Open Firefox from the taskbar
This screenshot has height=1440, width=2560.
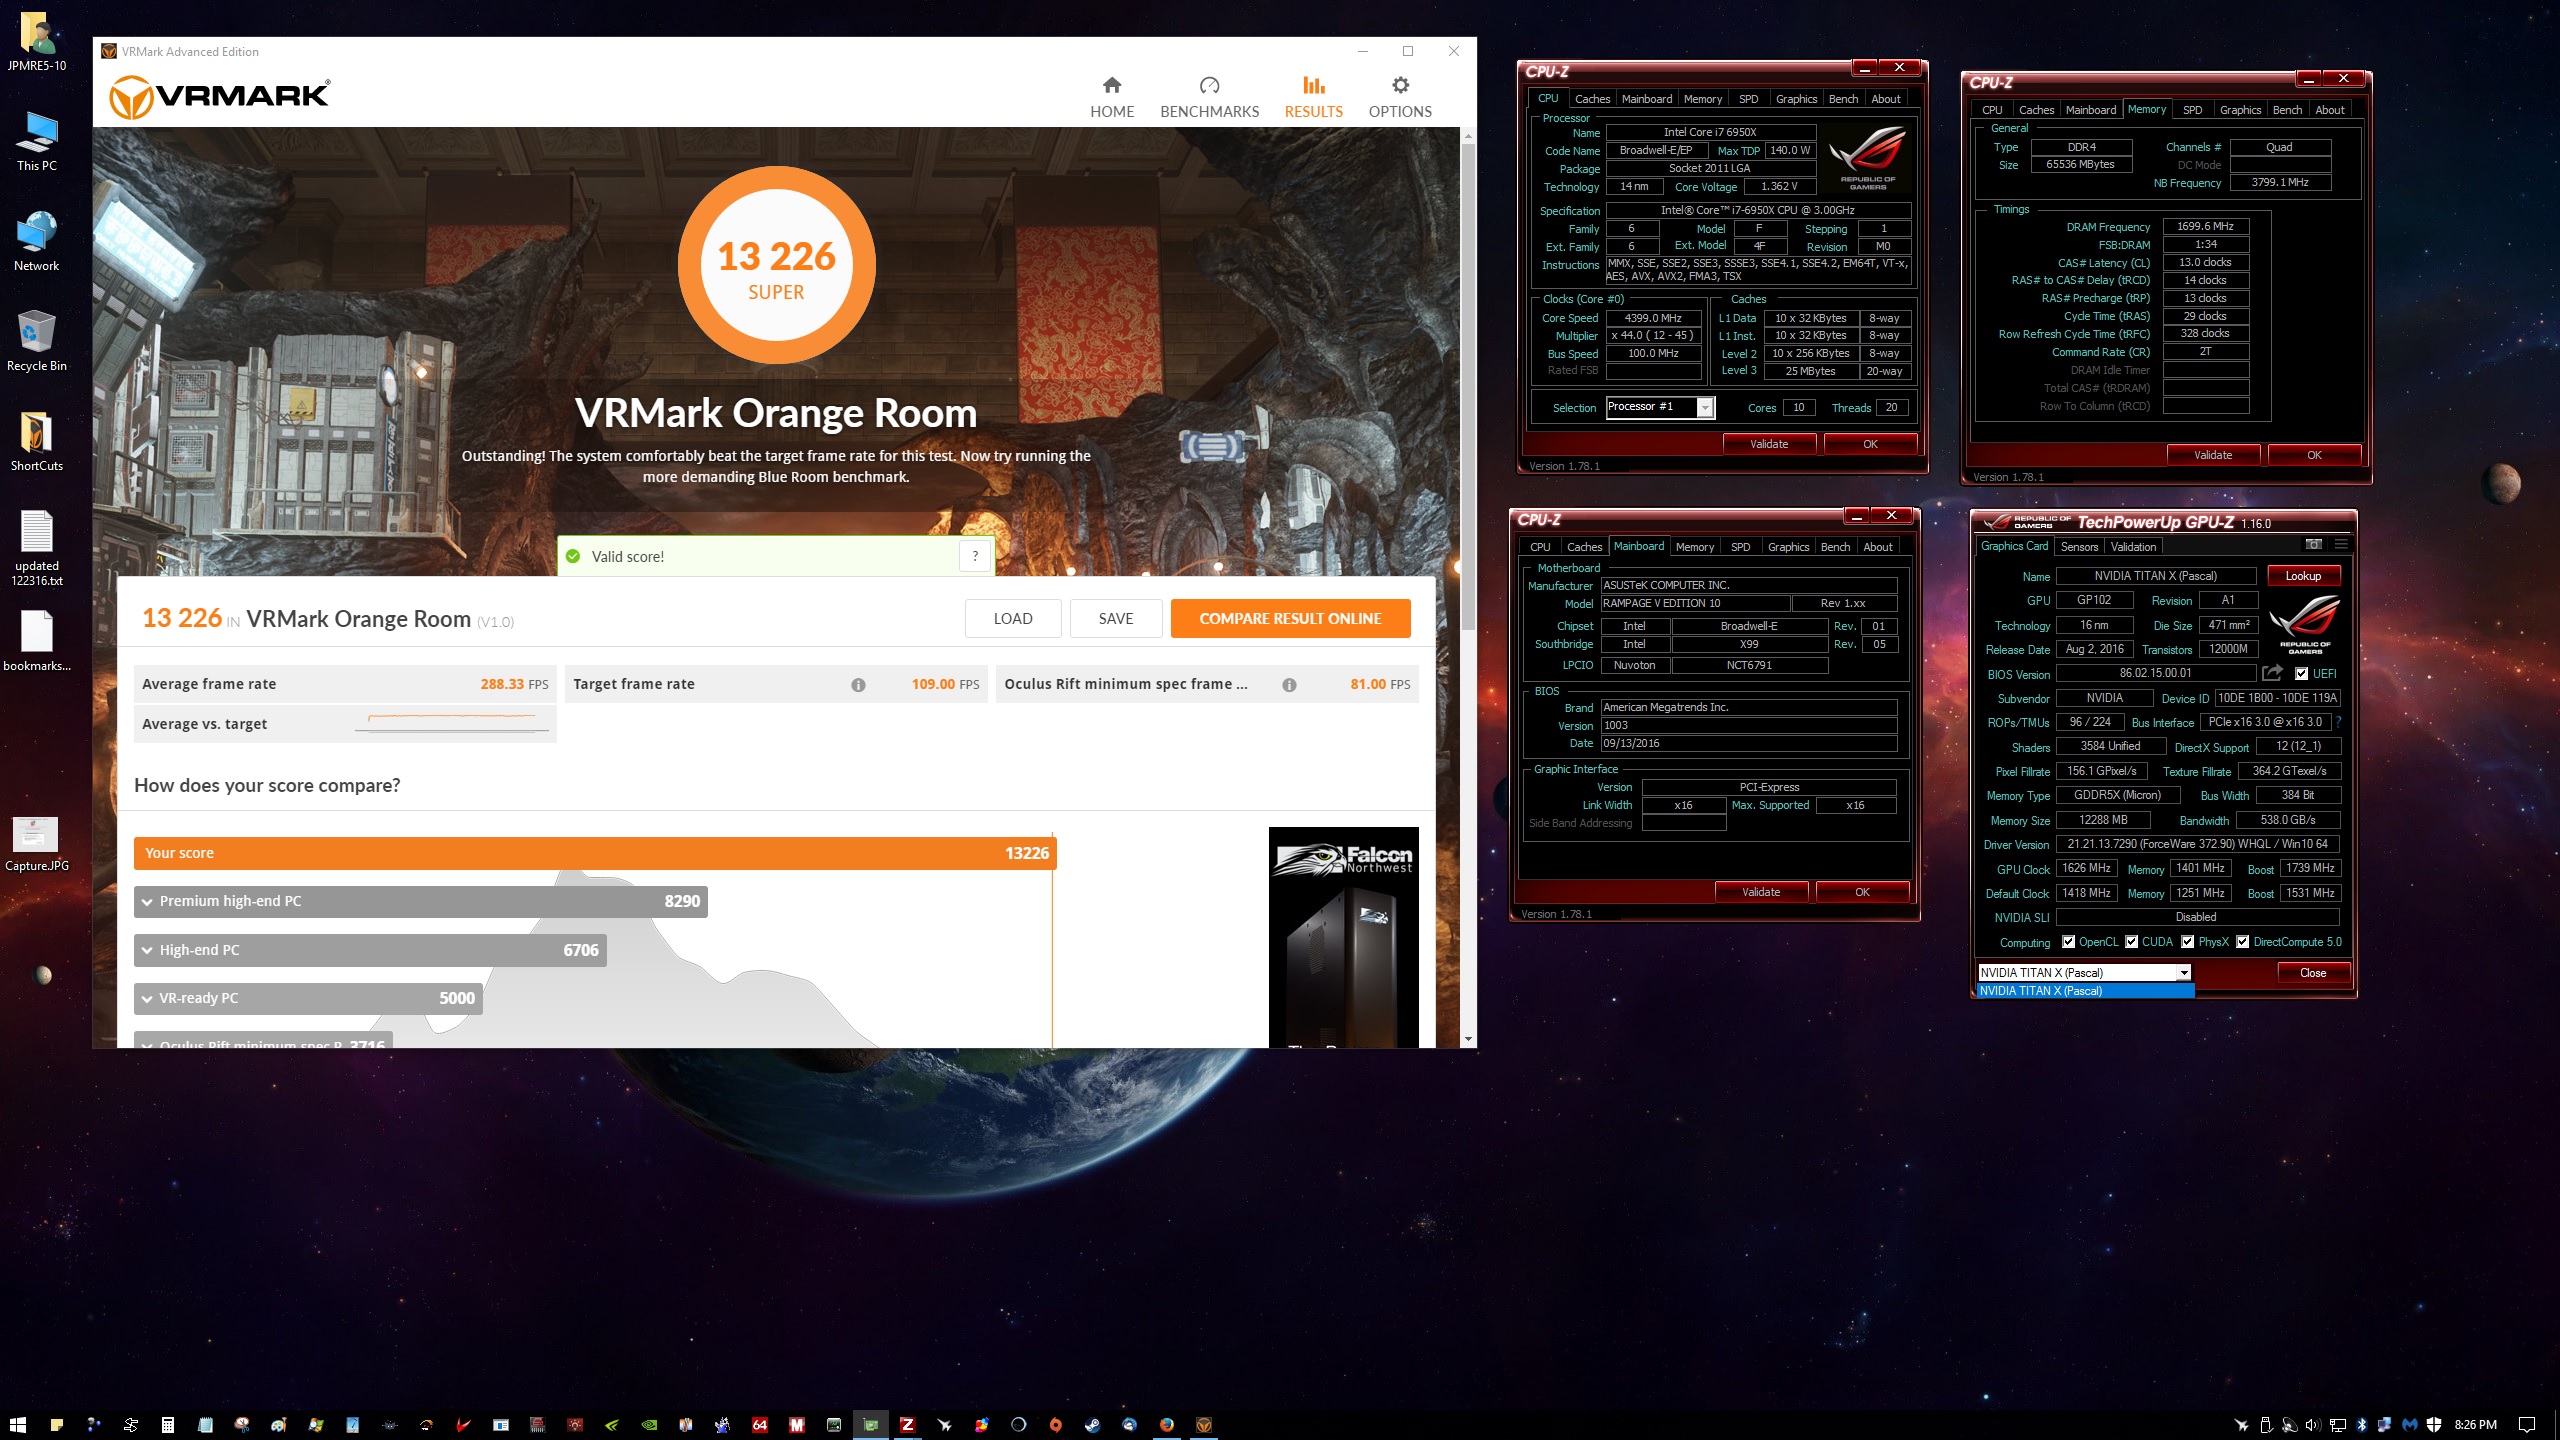[1167, 1425]
